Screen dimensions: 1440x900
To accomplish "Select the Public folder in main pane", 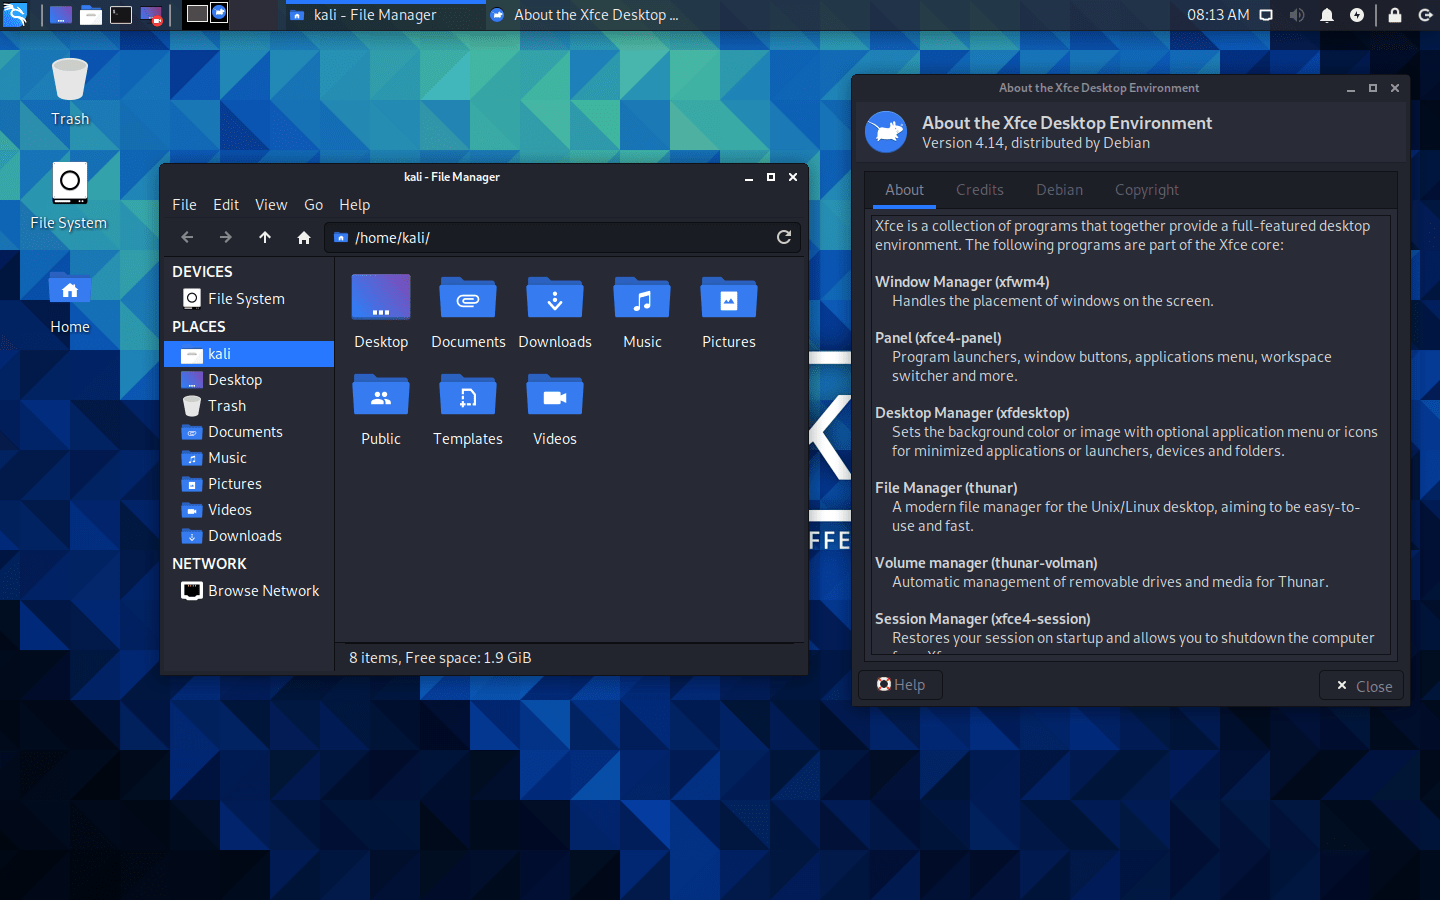I will 381,409.
